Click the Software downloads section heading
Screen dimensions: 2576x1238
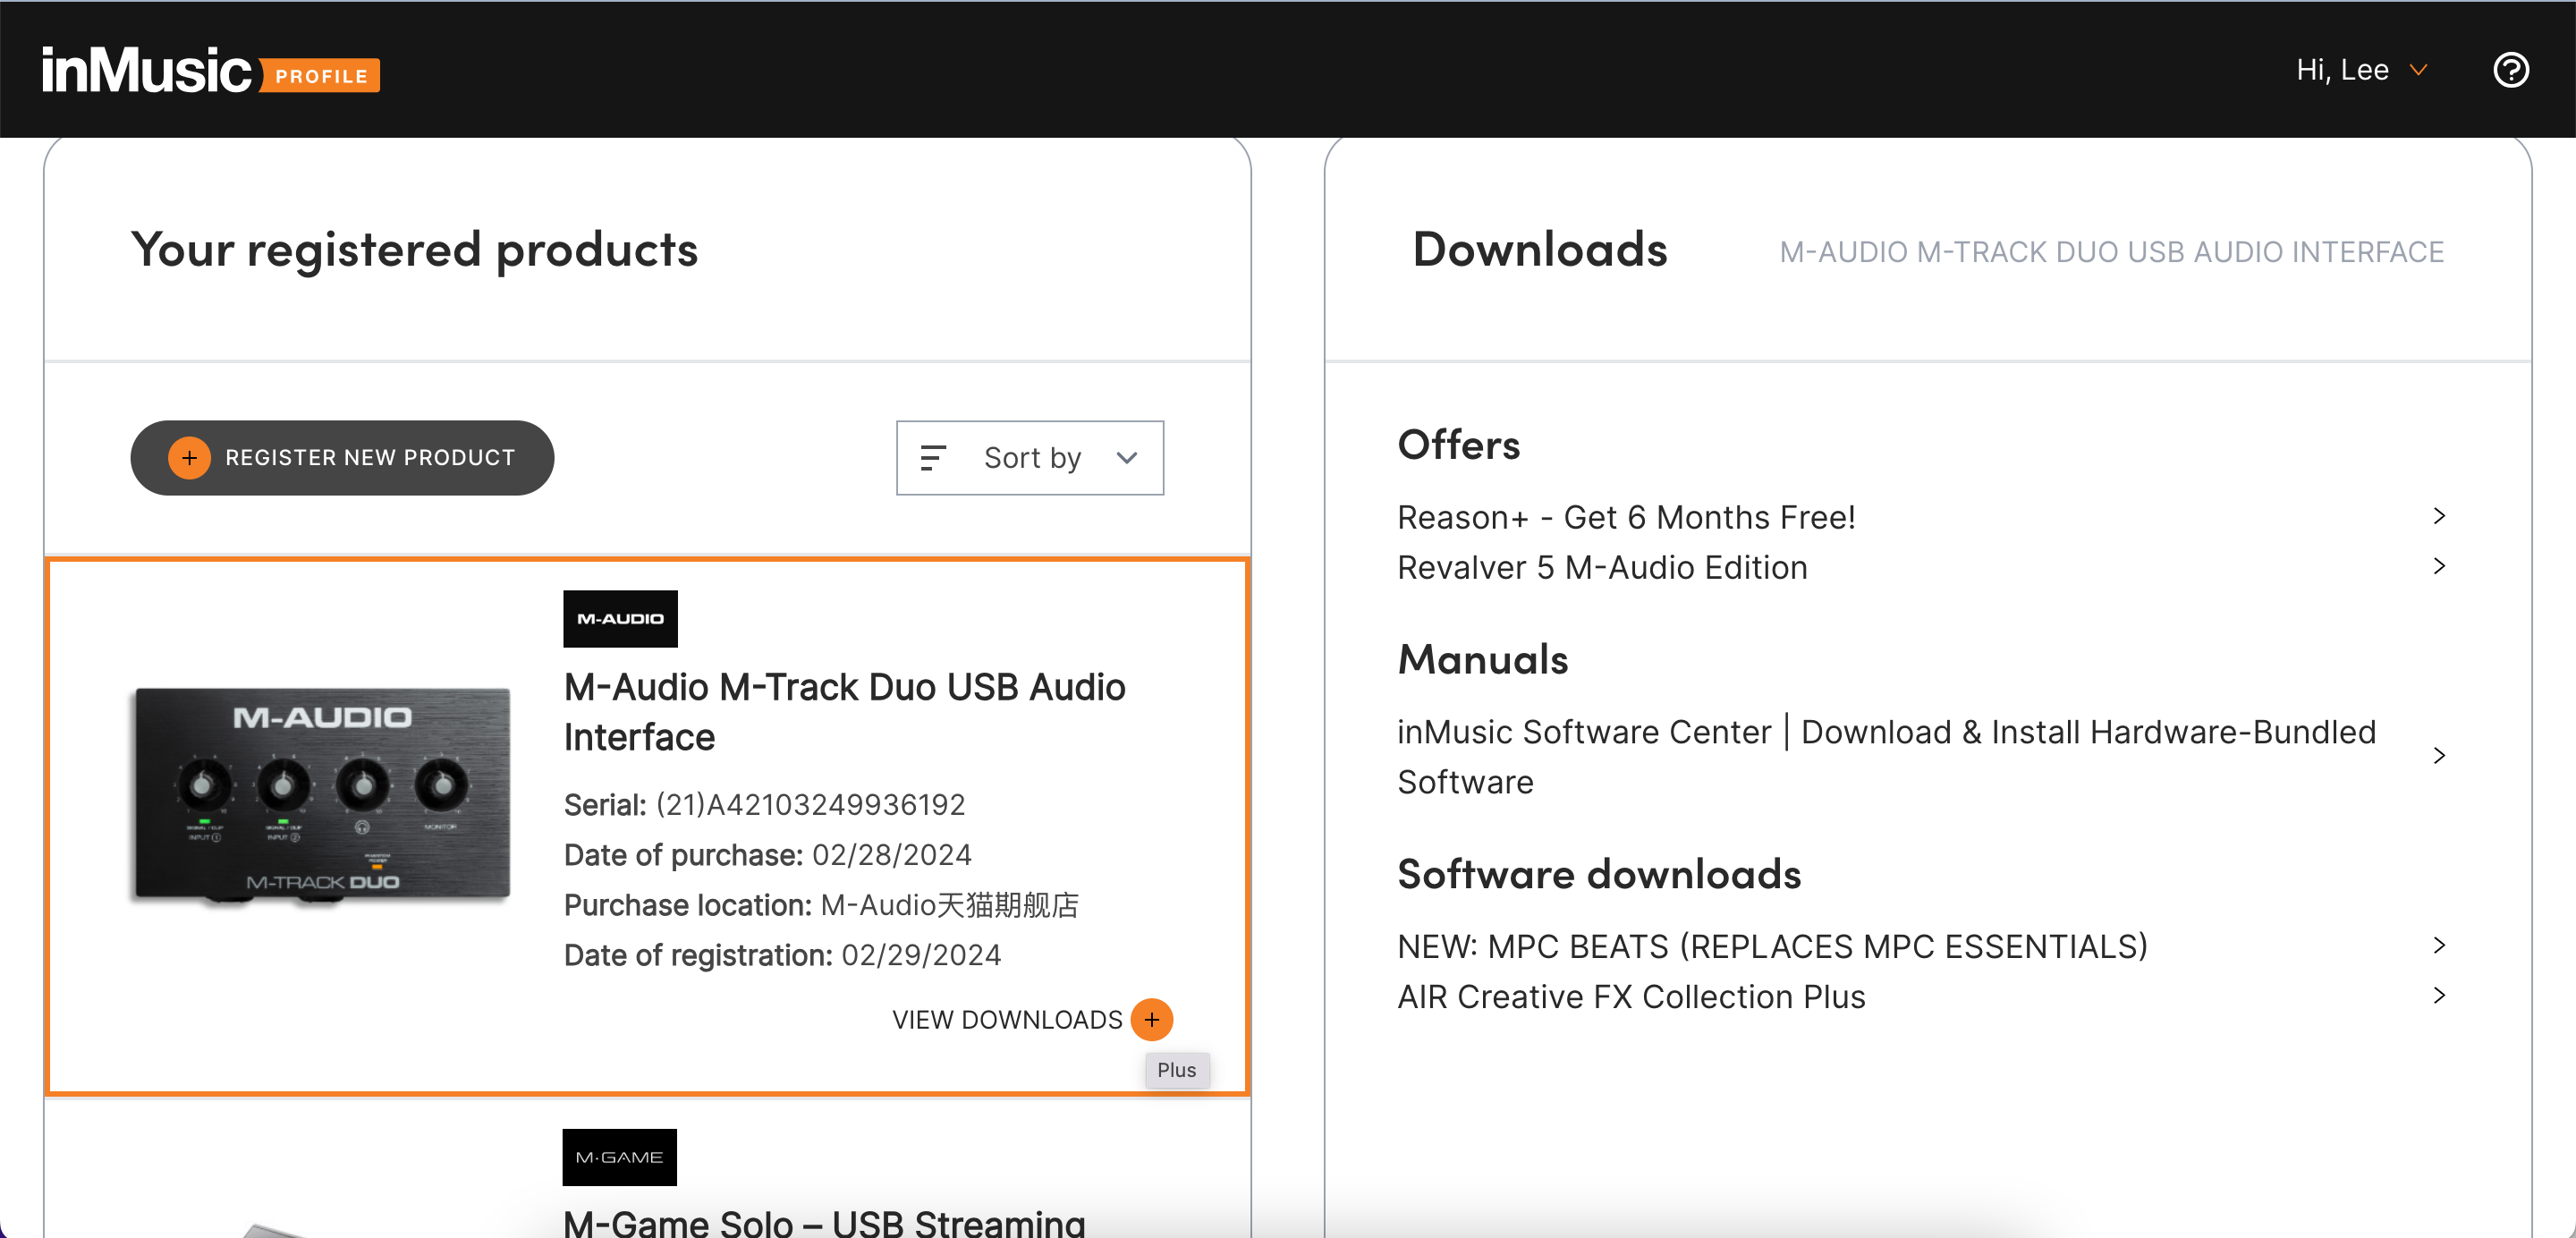[1598, 874]
